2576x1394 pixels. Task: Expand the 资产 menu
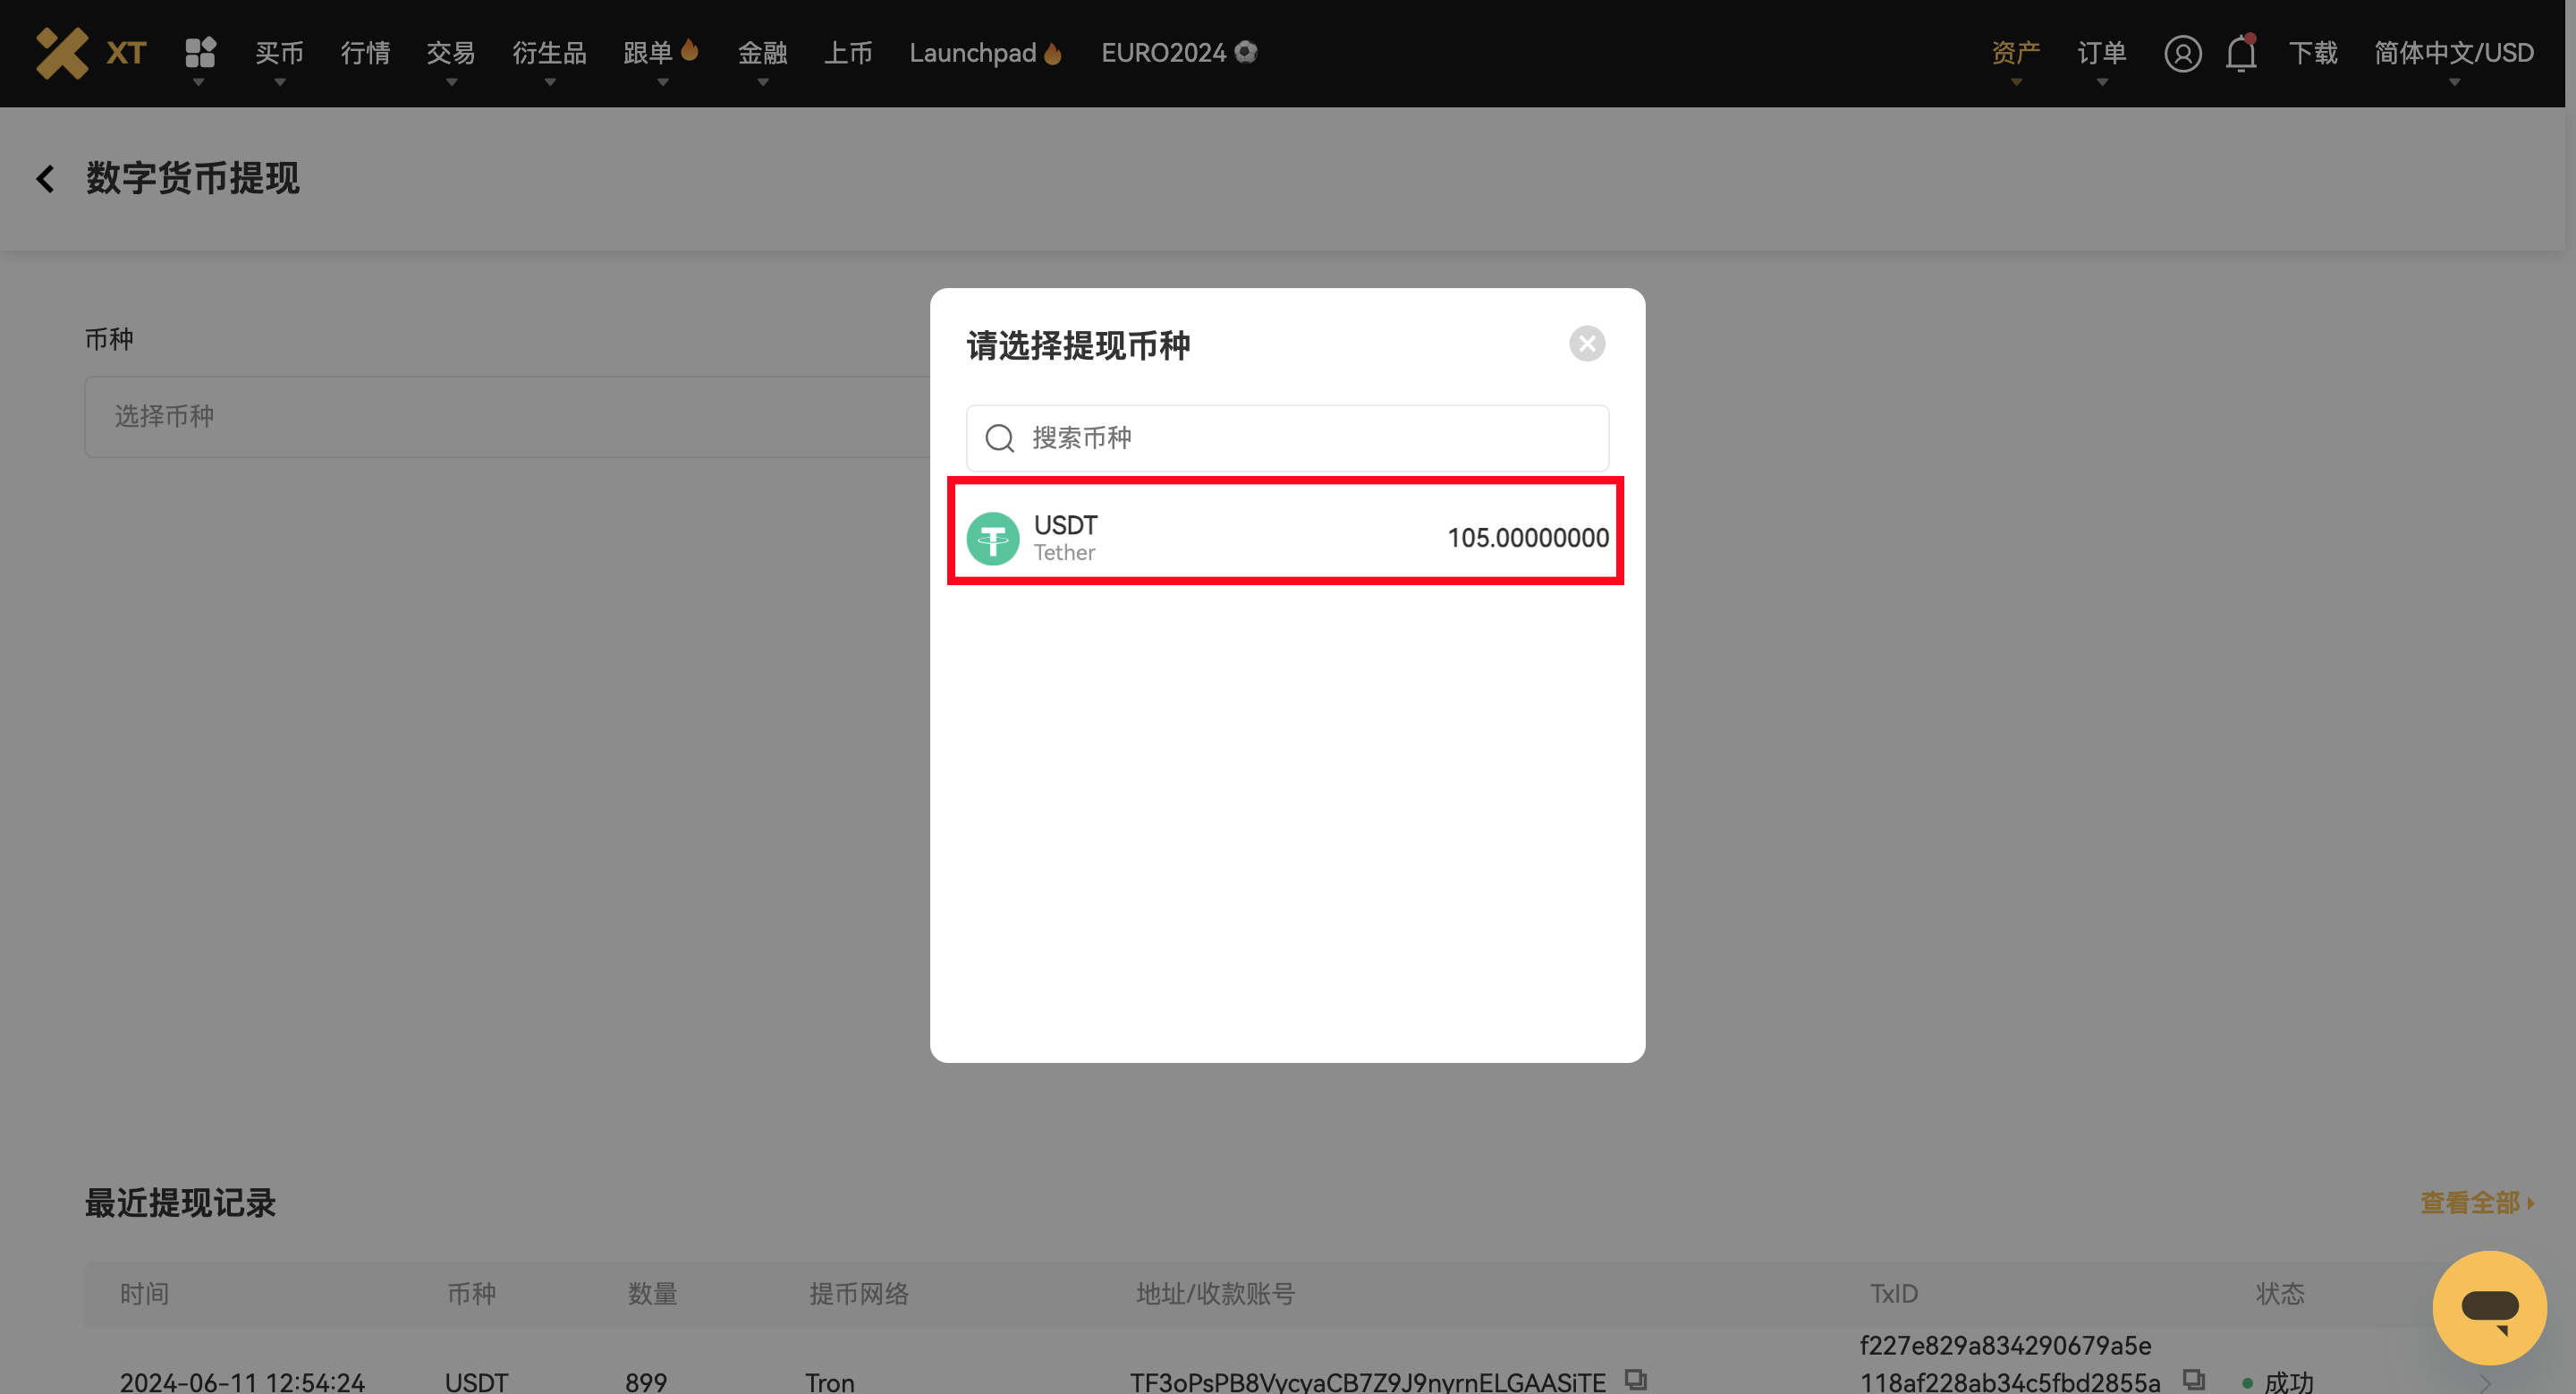[x=2015, y=53]
